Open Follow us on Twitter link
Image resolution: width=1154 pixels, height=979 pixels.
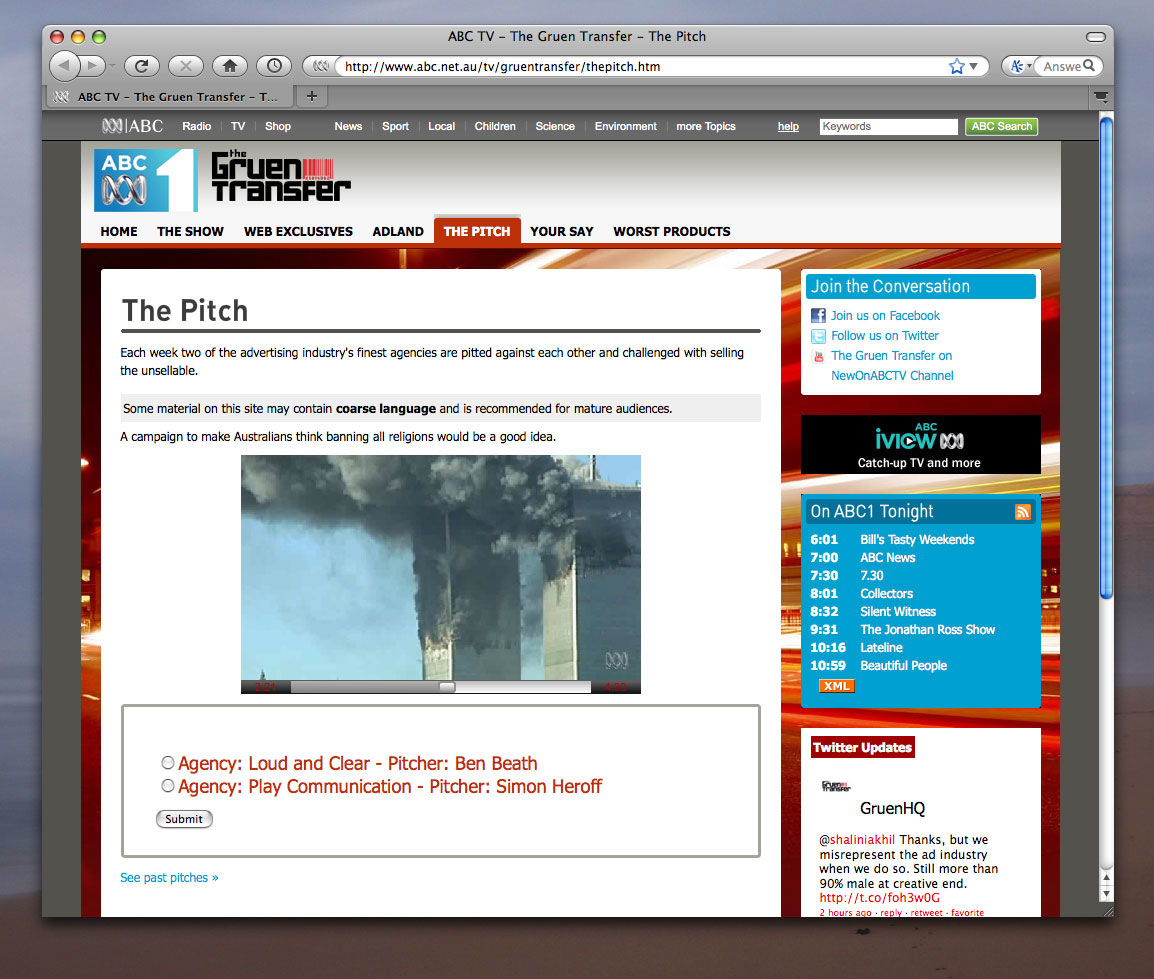(x=885, y=336)
